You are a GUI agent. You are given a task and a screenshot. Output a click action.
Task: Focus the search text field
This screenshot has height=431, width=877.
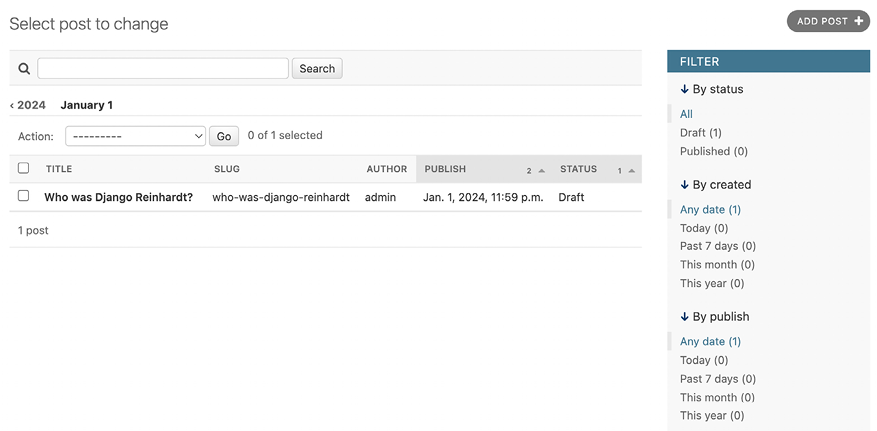[x=163, y=68]
